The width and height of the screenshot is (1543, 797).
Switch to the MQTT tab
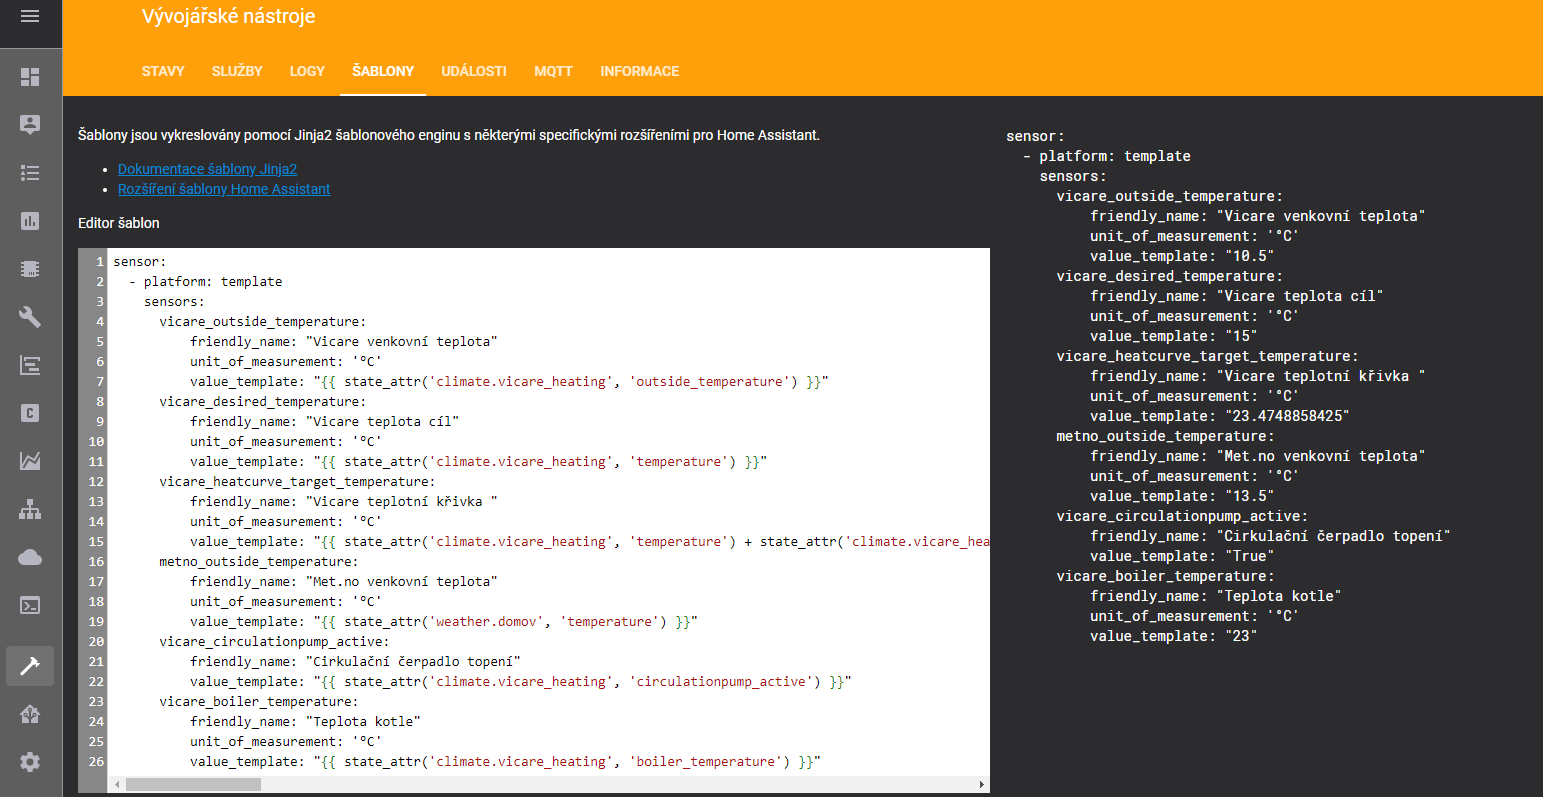click(553, 71)
